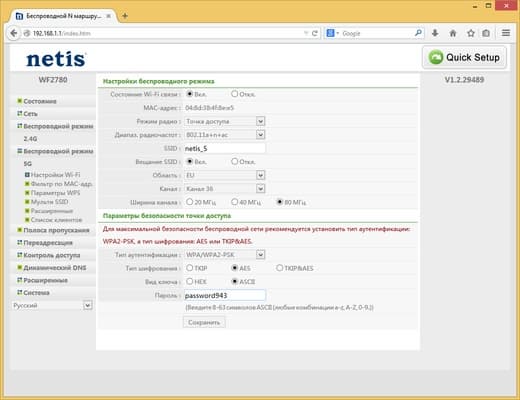
Task: Click the password field containing password943
Action: 225,295
